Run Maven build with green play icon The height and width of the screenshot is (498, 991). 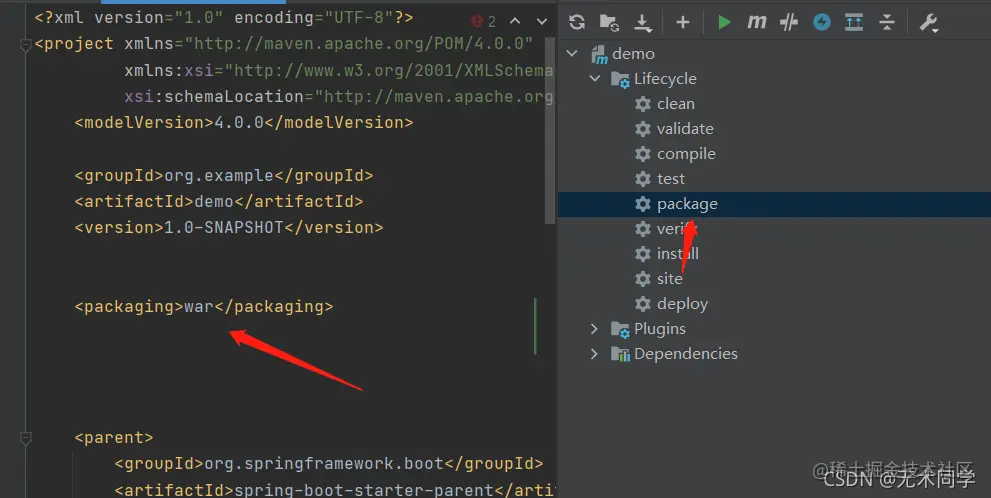pos(724,23)
